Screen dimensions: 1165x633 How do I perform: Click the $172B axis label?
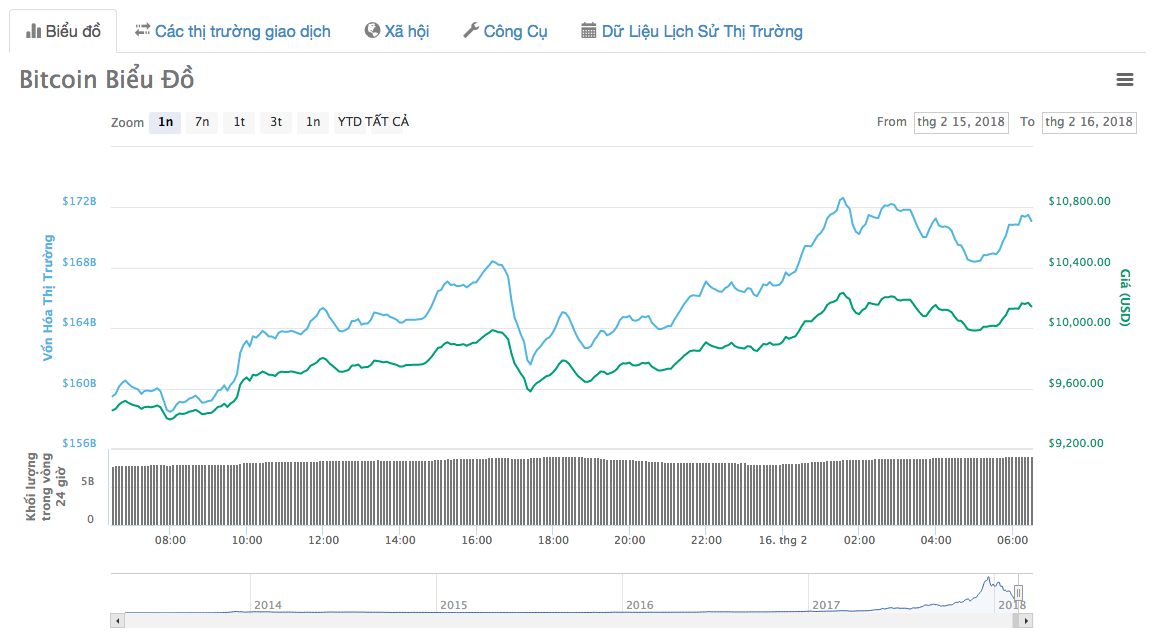(x=79, y=201)
